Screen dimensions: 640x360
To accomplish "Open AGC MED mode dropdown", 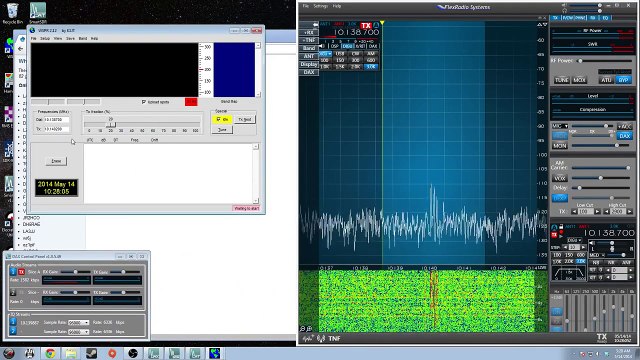I will point(597,255).
